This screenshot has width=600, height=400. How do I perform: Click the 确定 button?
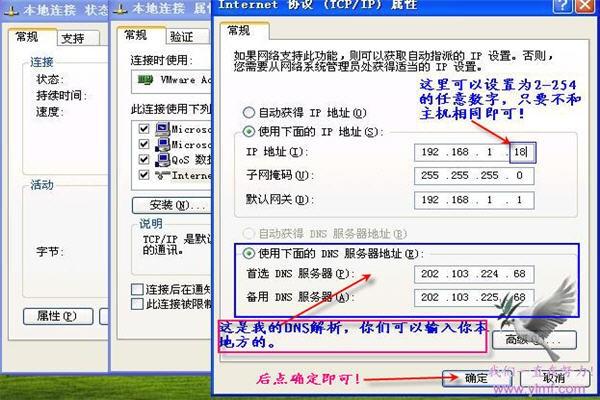(x=476, y=378)
